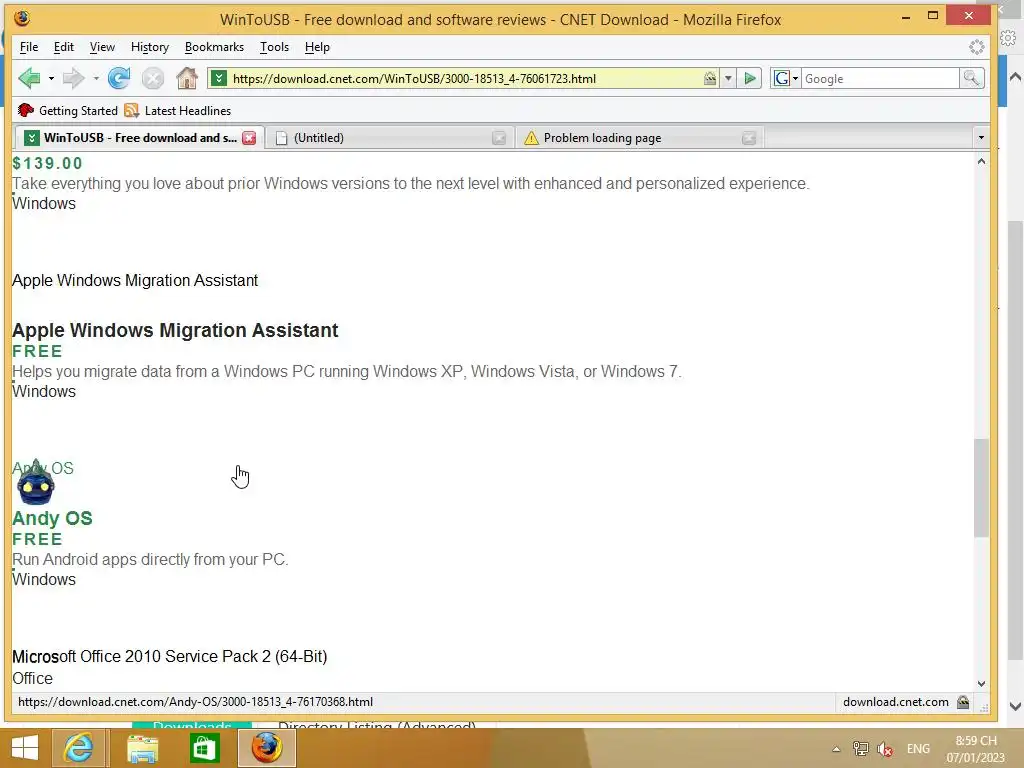
Task: Close the (Untitled) tab
Action: pos(499,138)
